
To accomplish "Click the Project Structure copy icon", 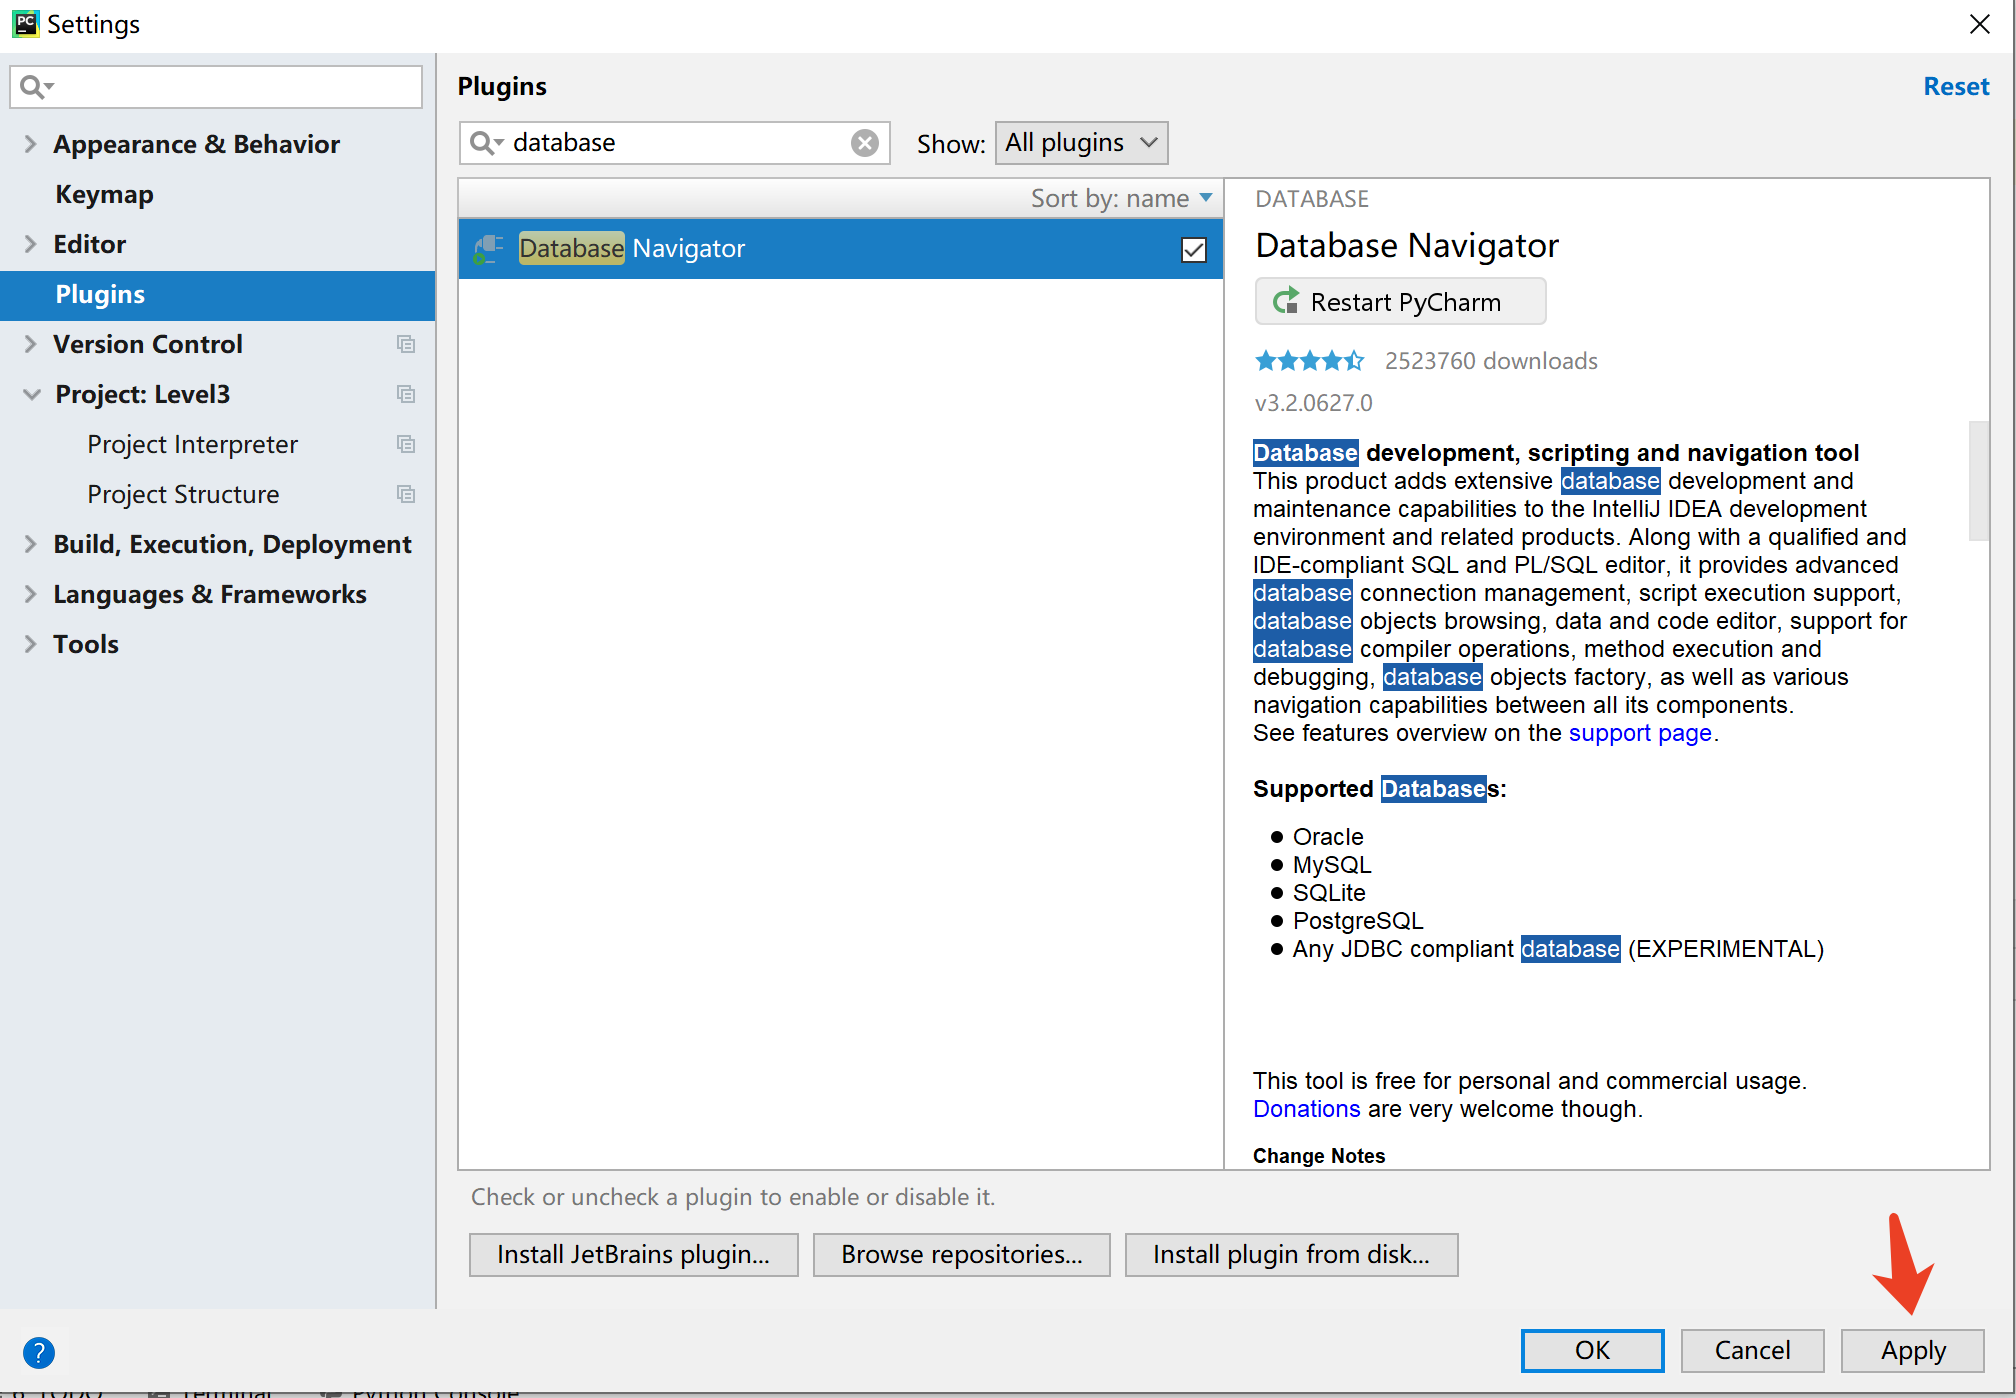I will [405, 494].
